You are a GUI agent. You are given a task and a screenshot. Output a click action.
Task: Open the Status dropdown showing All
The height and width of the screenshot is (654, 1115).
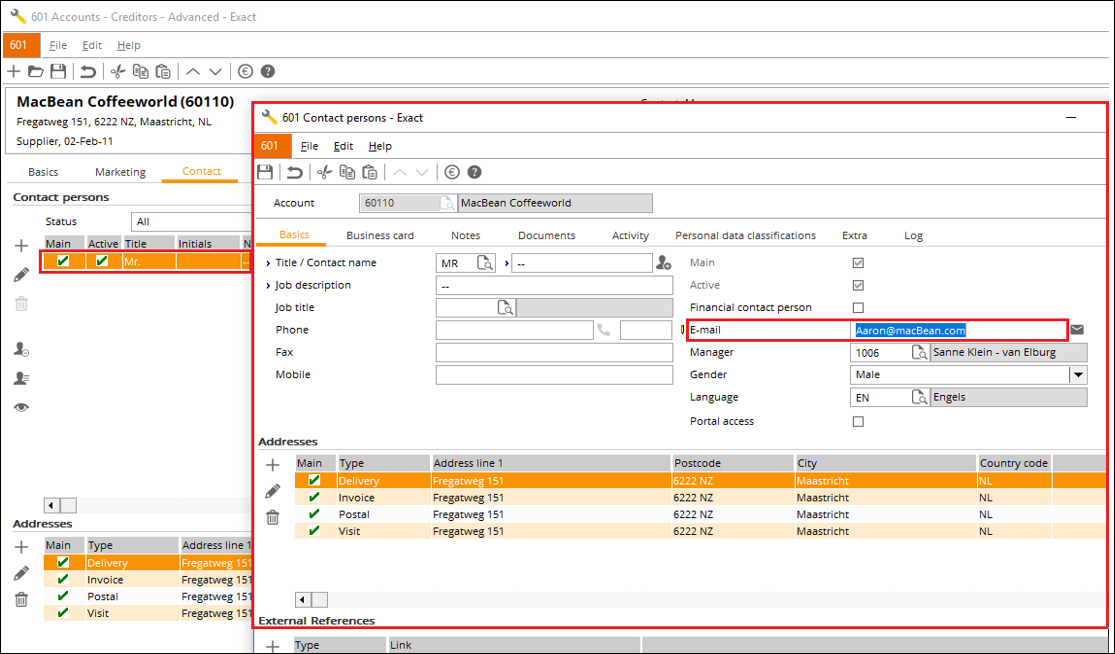(x=191, y=222)
